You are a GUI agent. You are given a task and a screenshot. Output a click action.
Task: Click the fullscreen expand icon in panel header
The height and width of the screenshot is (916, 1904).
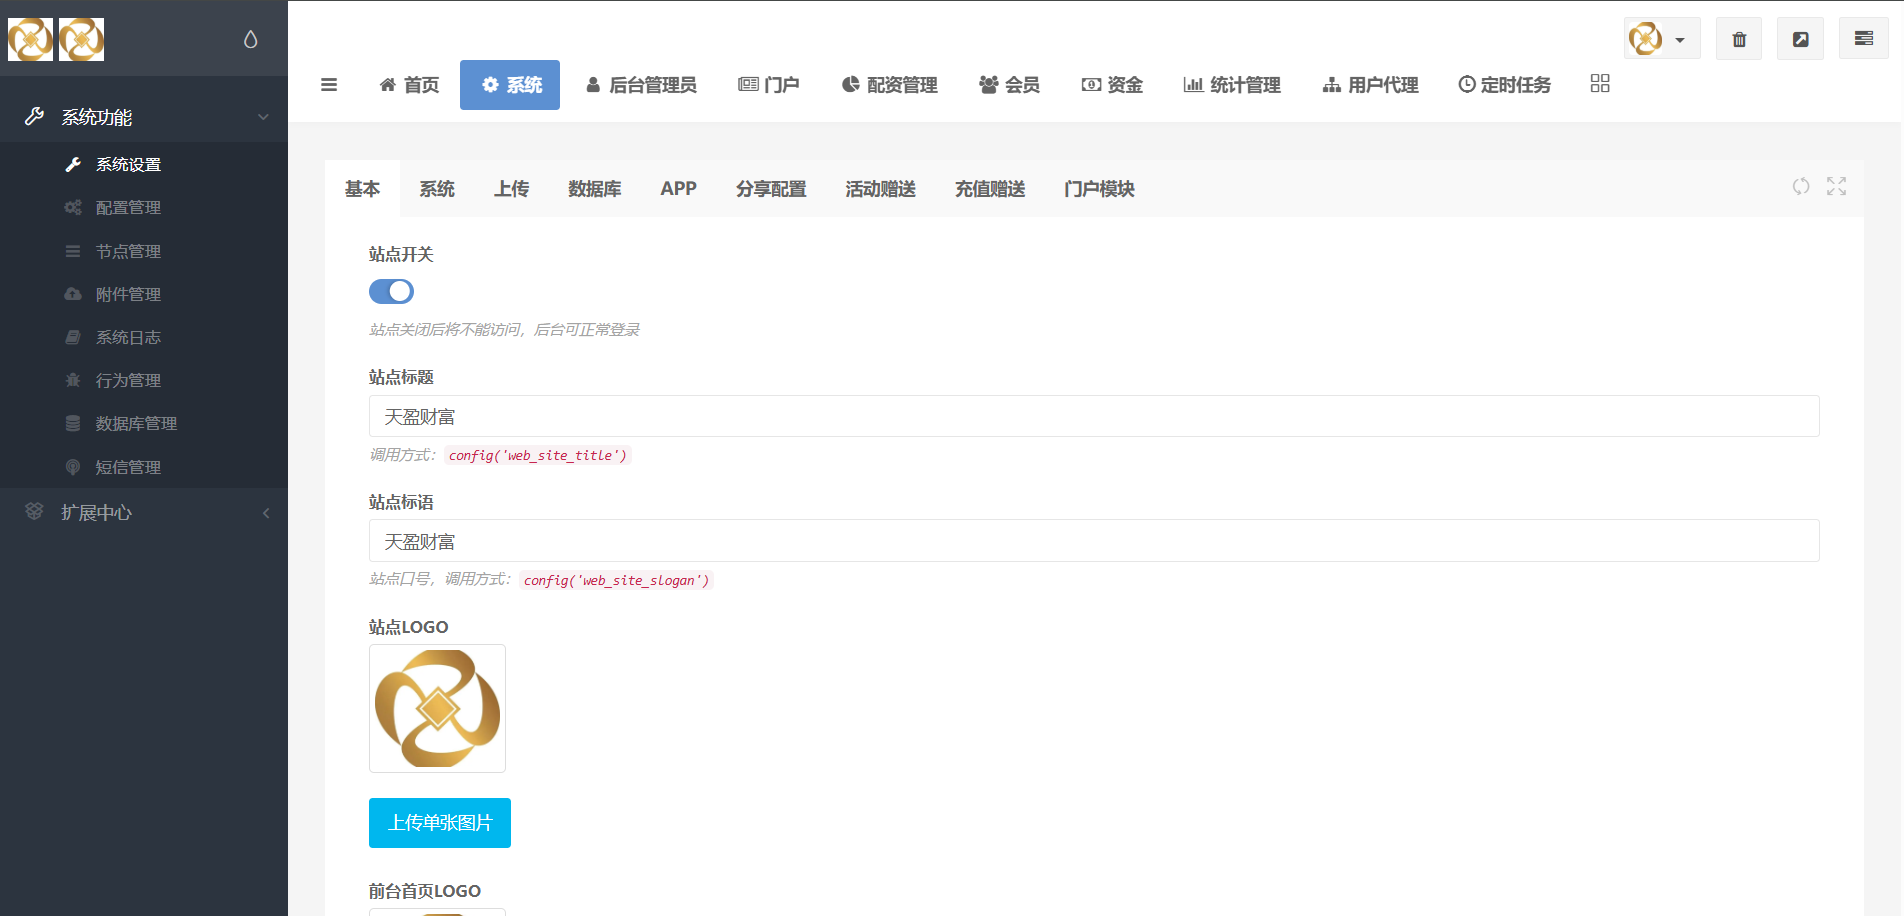(x=1837, y=186)
